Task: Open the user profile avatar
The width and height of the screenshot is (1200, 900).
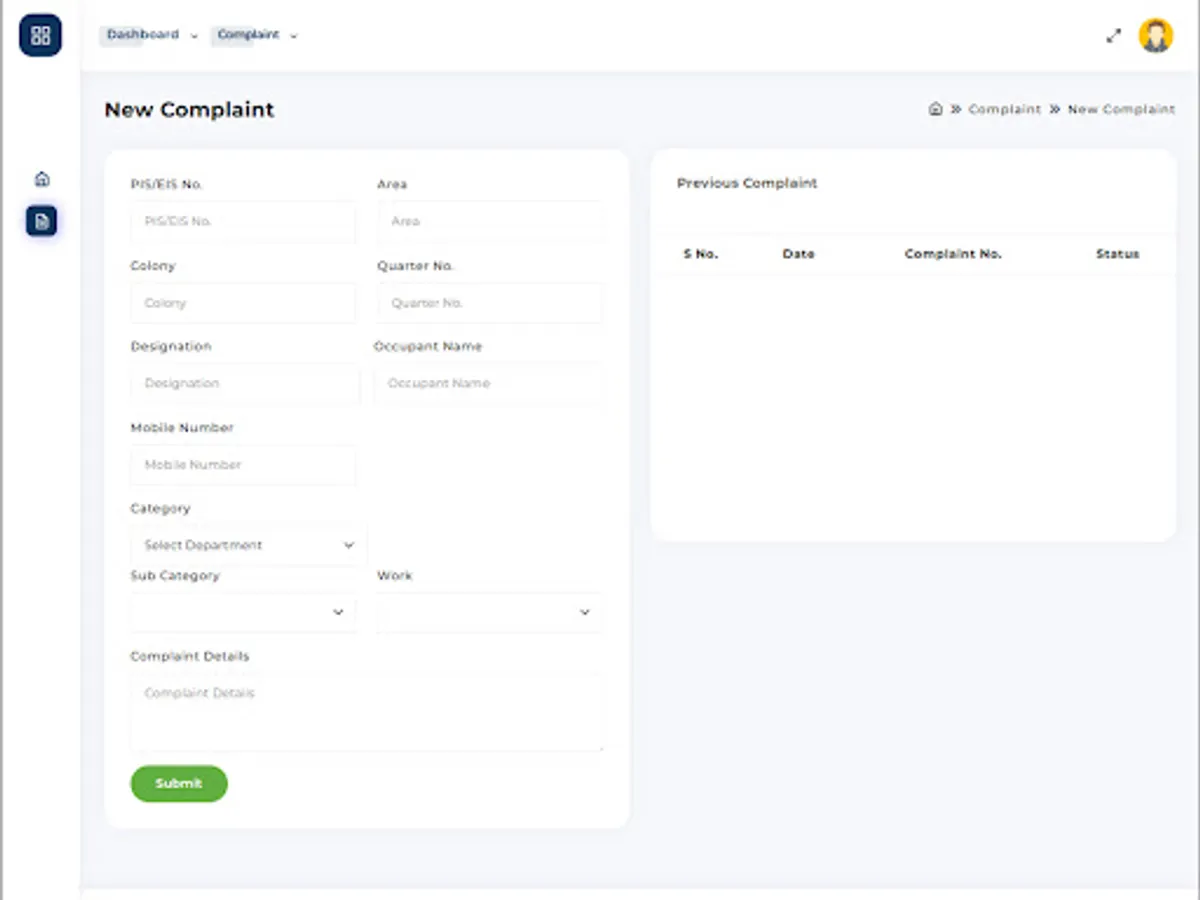Action: click(x=1156, y=35)
